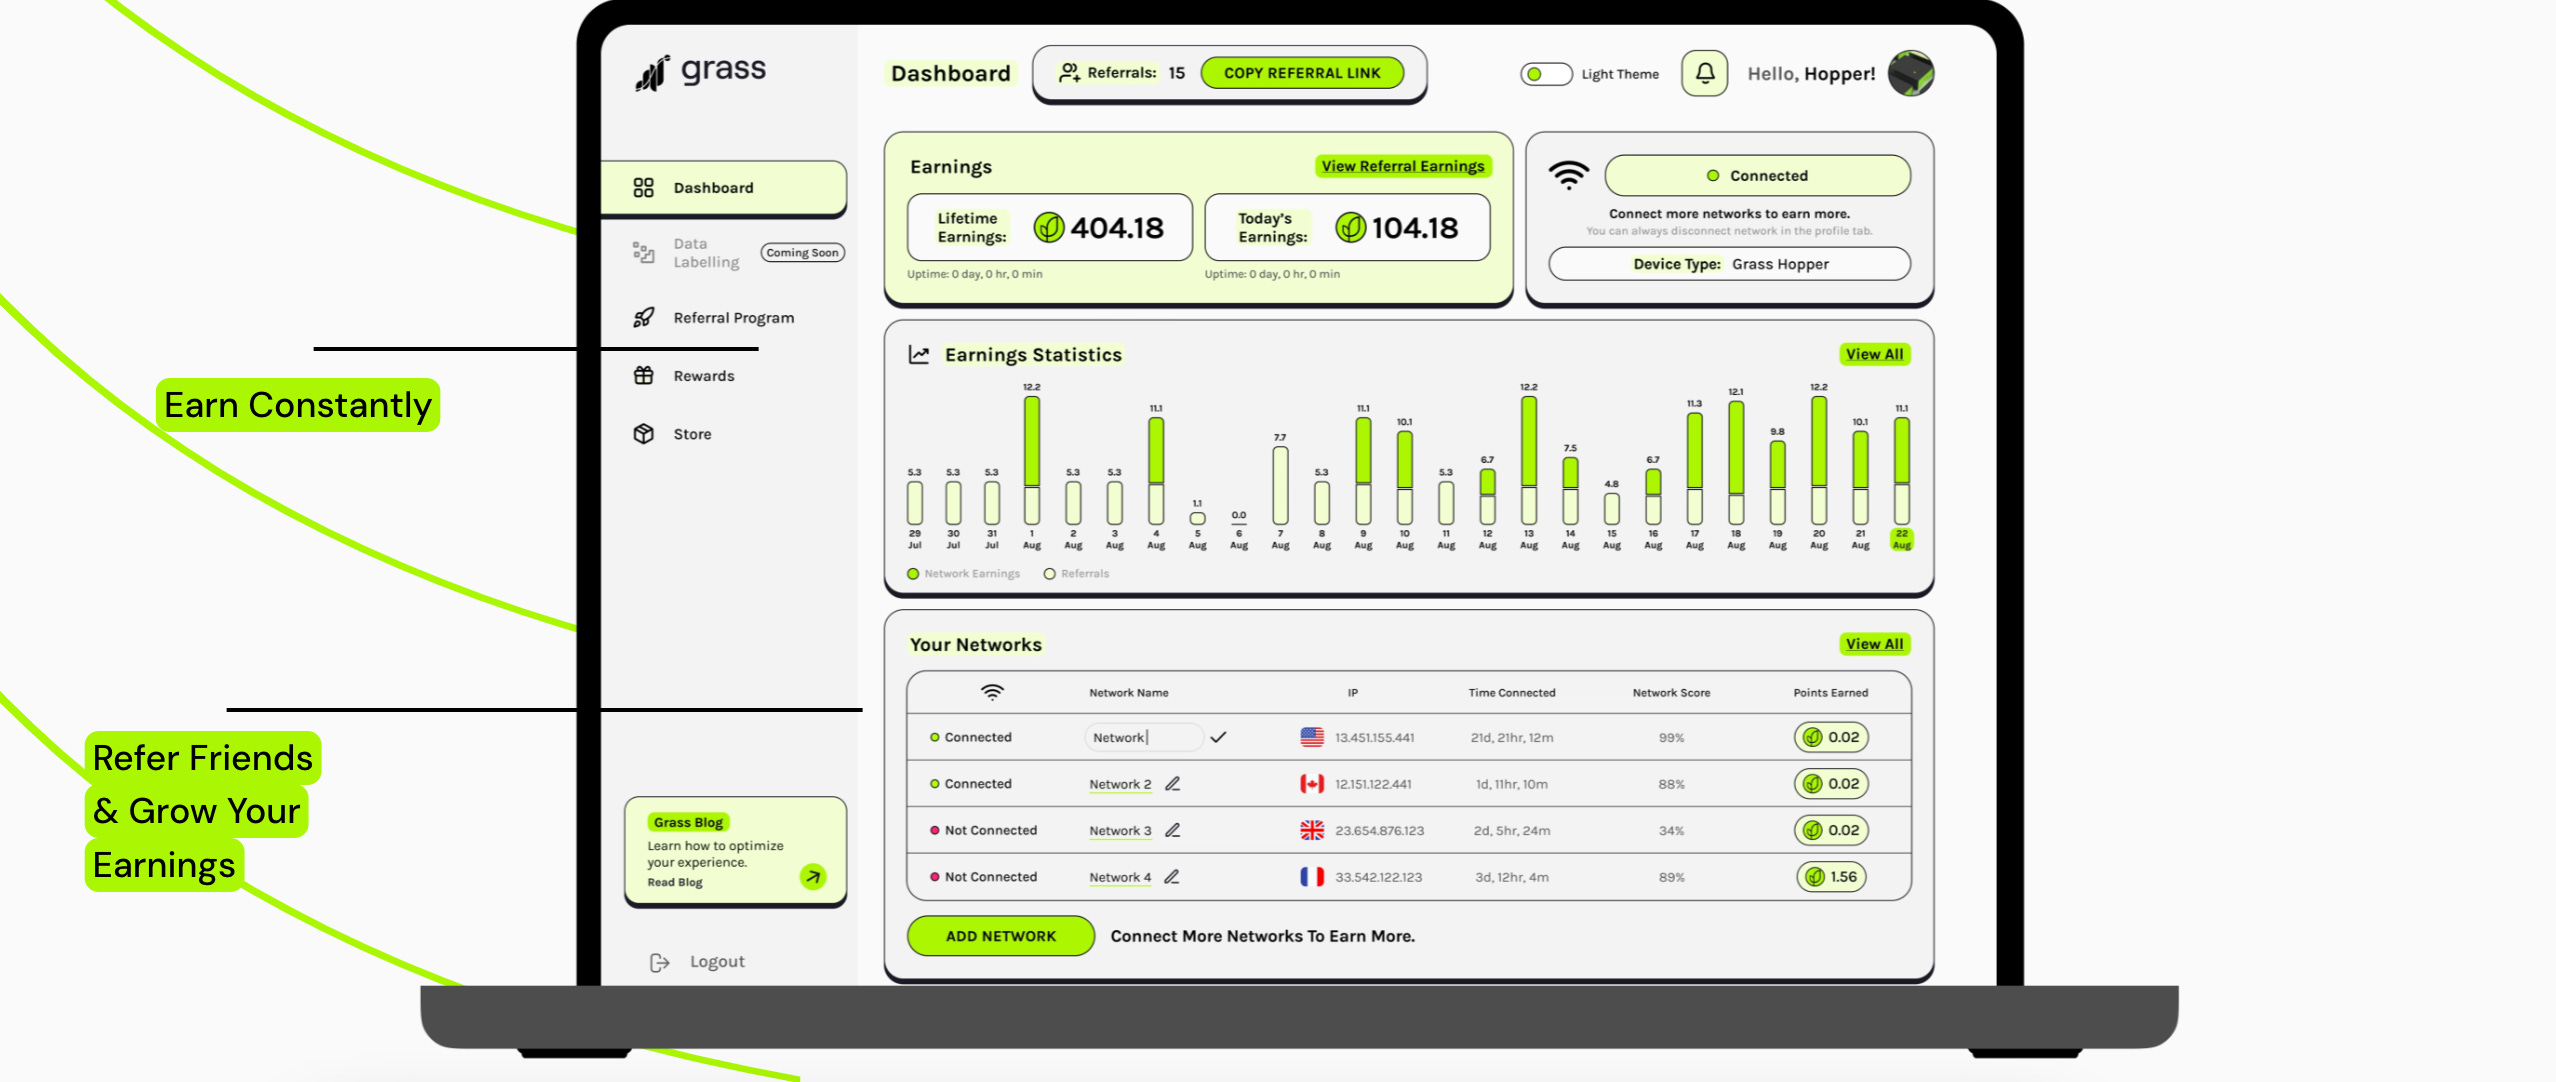The height and width of the screenshot is (1082, 2556).
Task: Click the Read Blog link
Action: coord(675,883)
